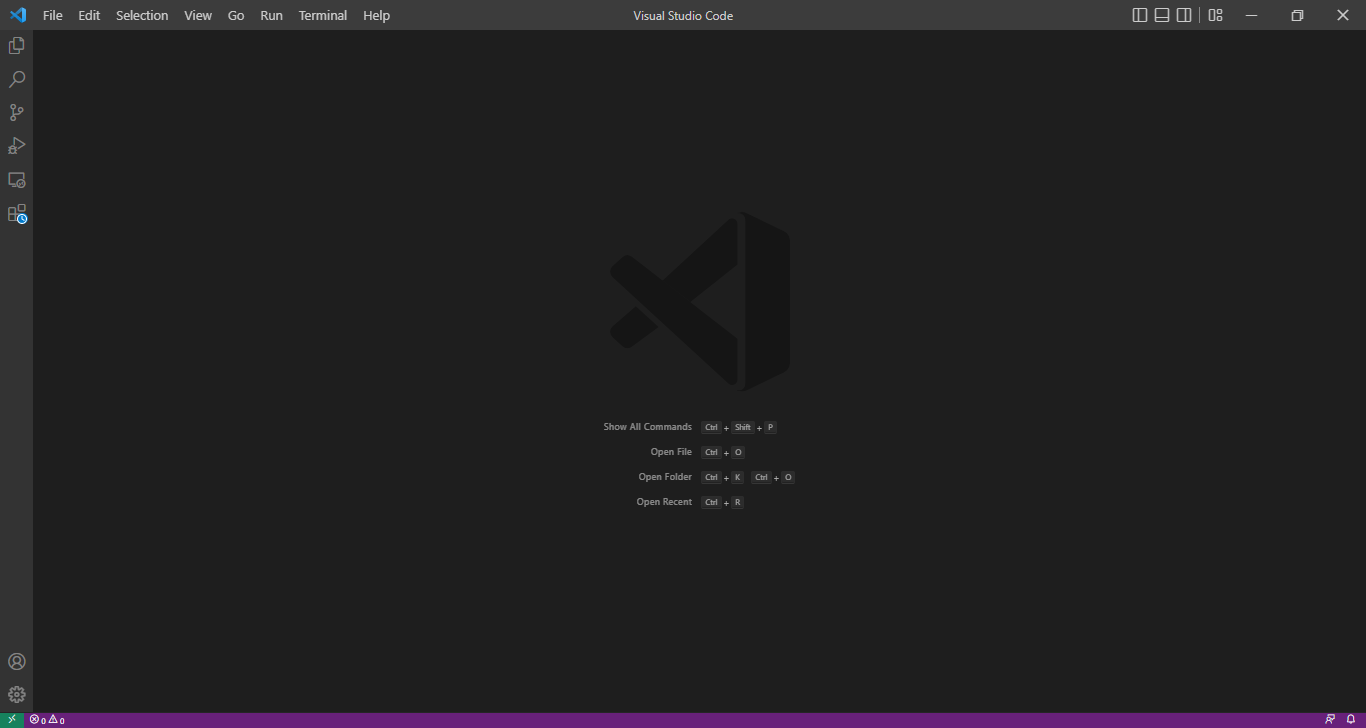The image size is (1366, 728).
Task: Open the Accounts menu icon
Action: click(x=16, y=661)
